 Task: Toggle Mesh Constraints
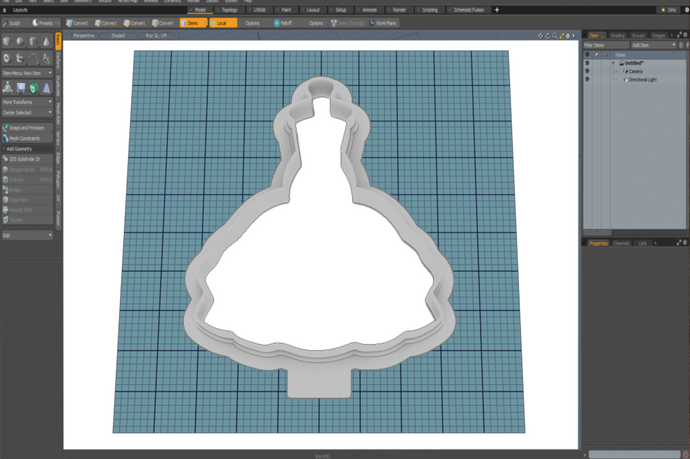[27, 138]
